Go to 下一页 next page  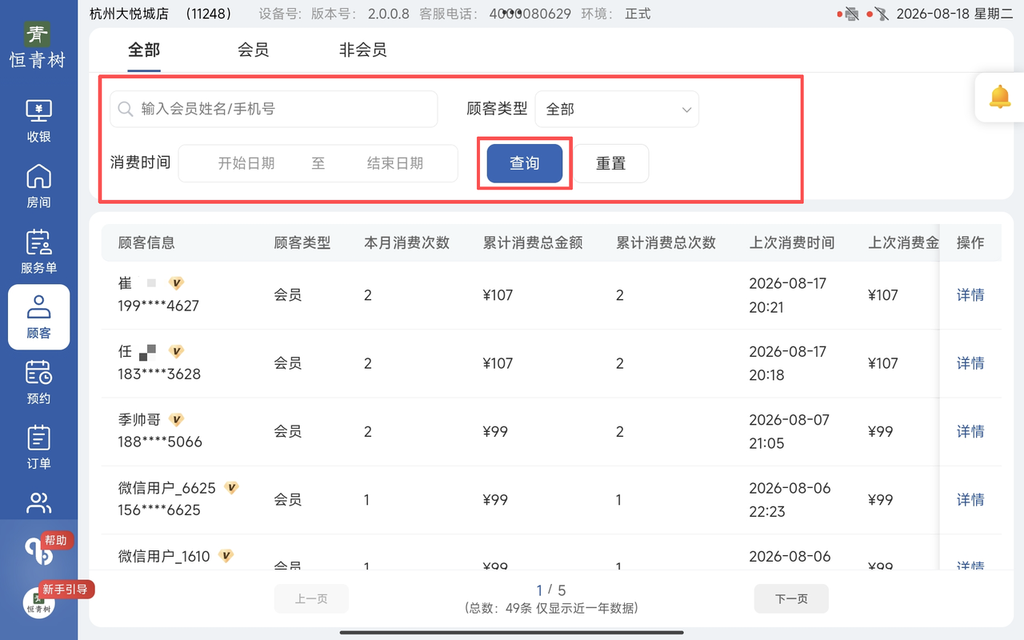pos(791,599)
